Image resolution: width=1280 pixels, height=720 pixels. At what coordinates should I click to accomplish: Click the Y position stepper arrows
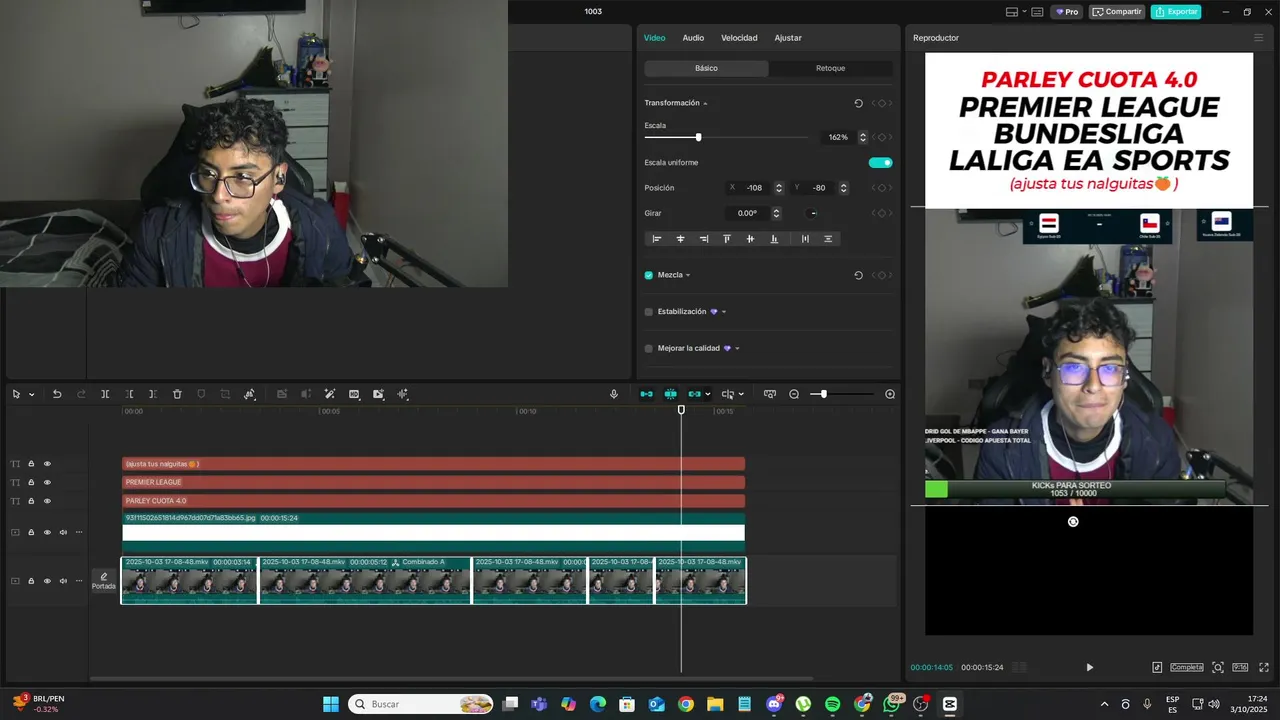click(x=843, y=188)
